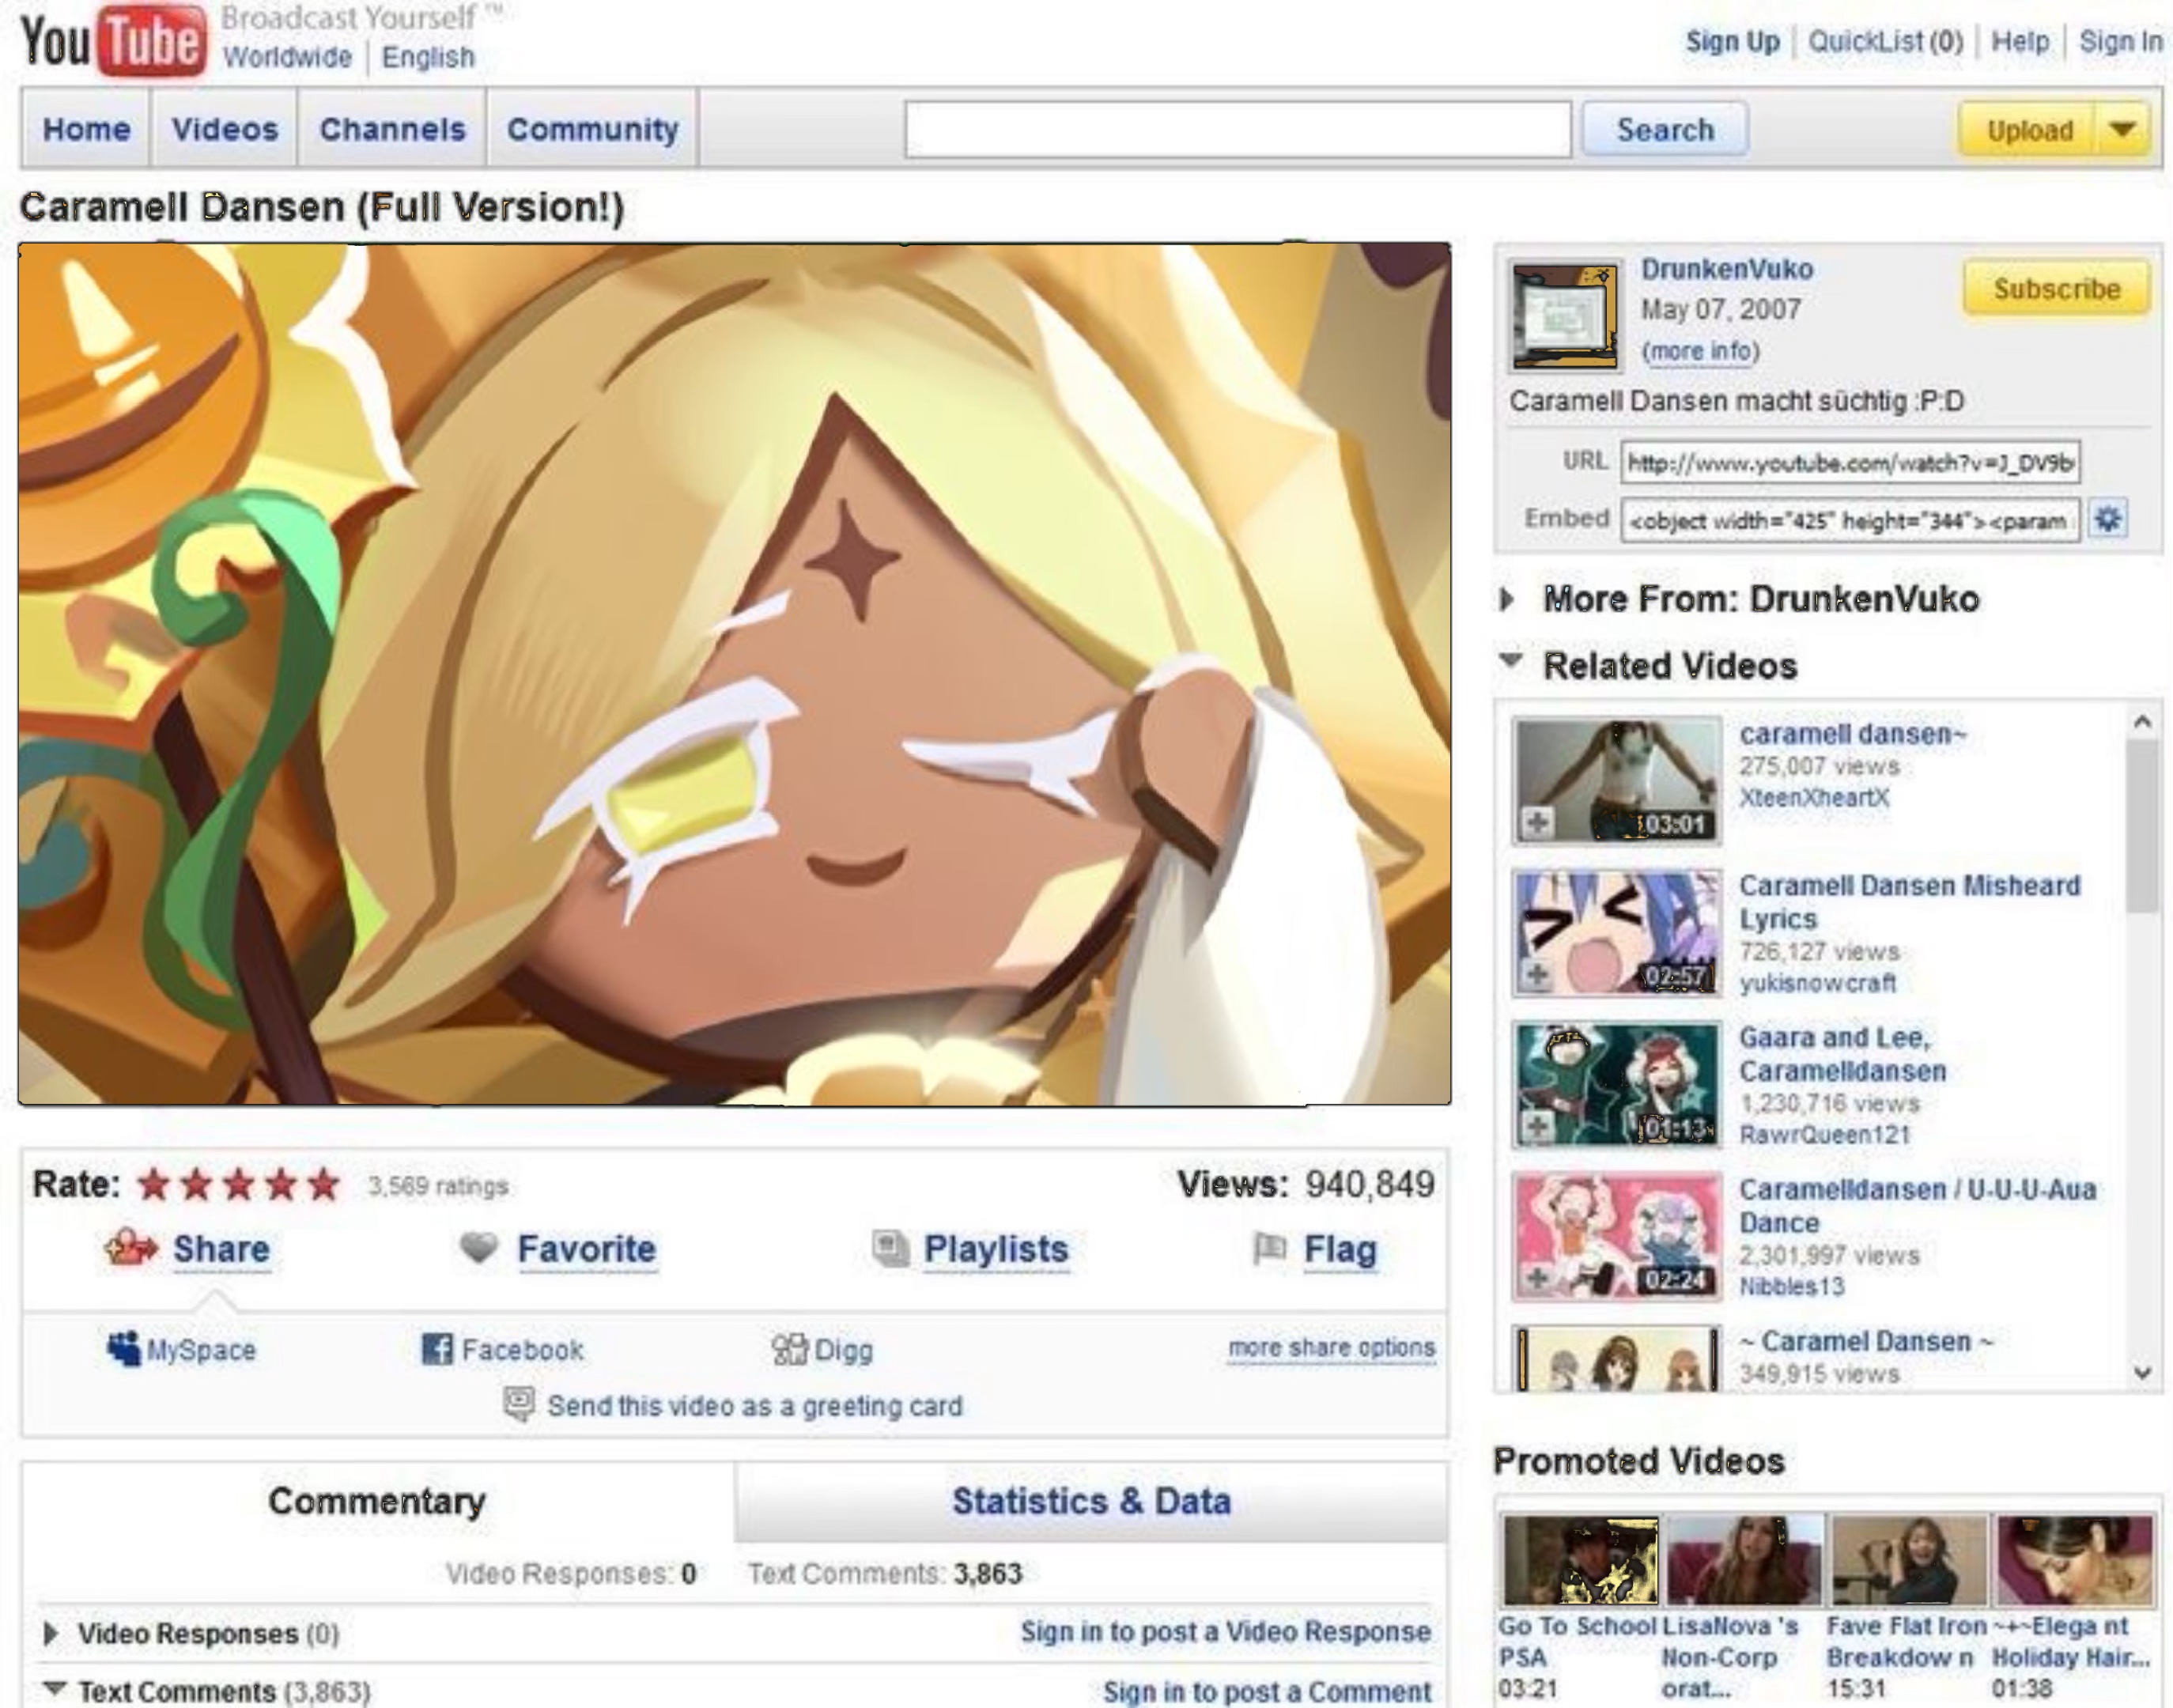Click the Upload button
The height and width of the screenshot is (1708, 2173).
pyautogui.click(x=2029, y=129)
